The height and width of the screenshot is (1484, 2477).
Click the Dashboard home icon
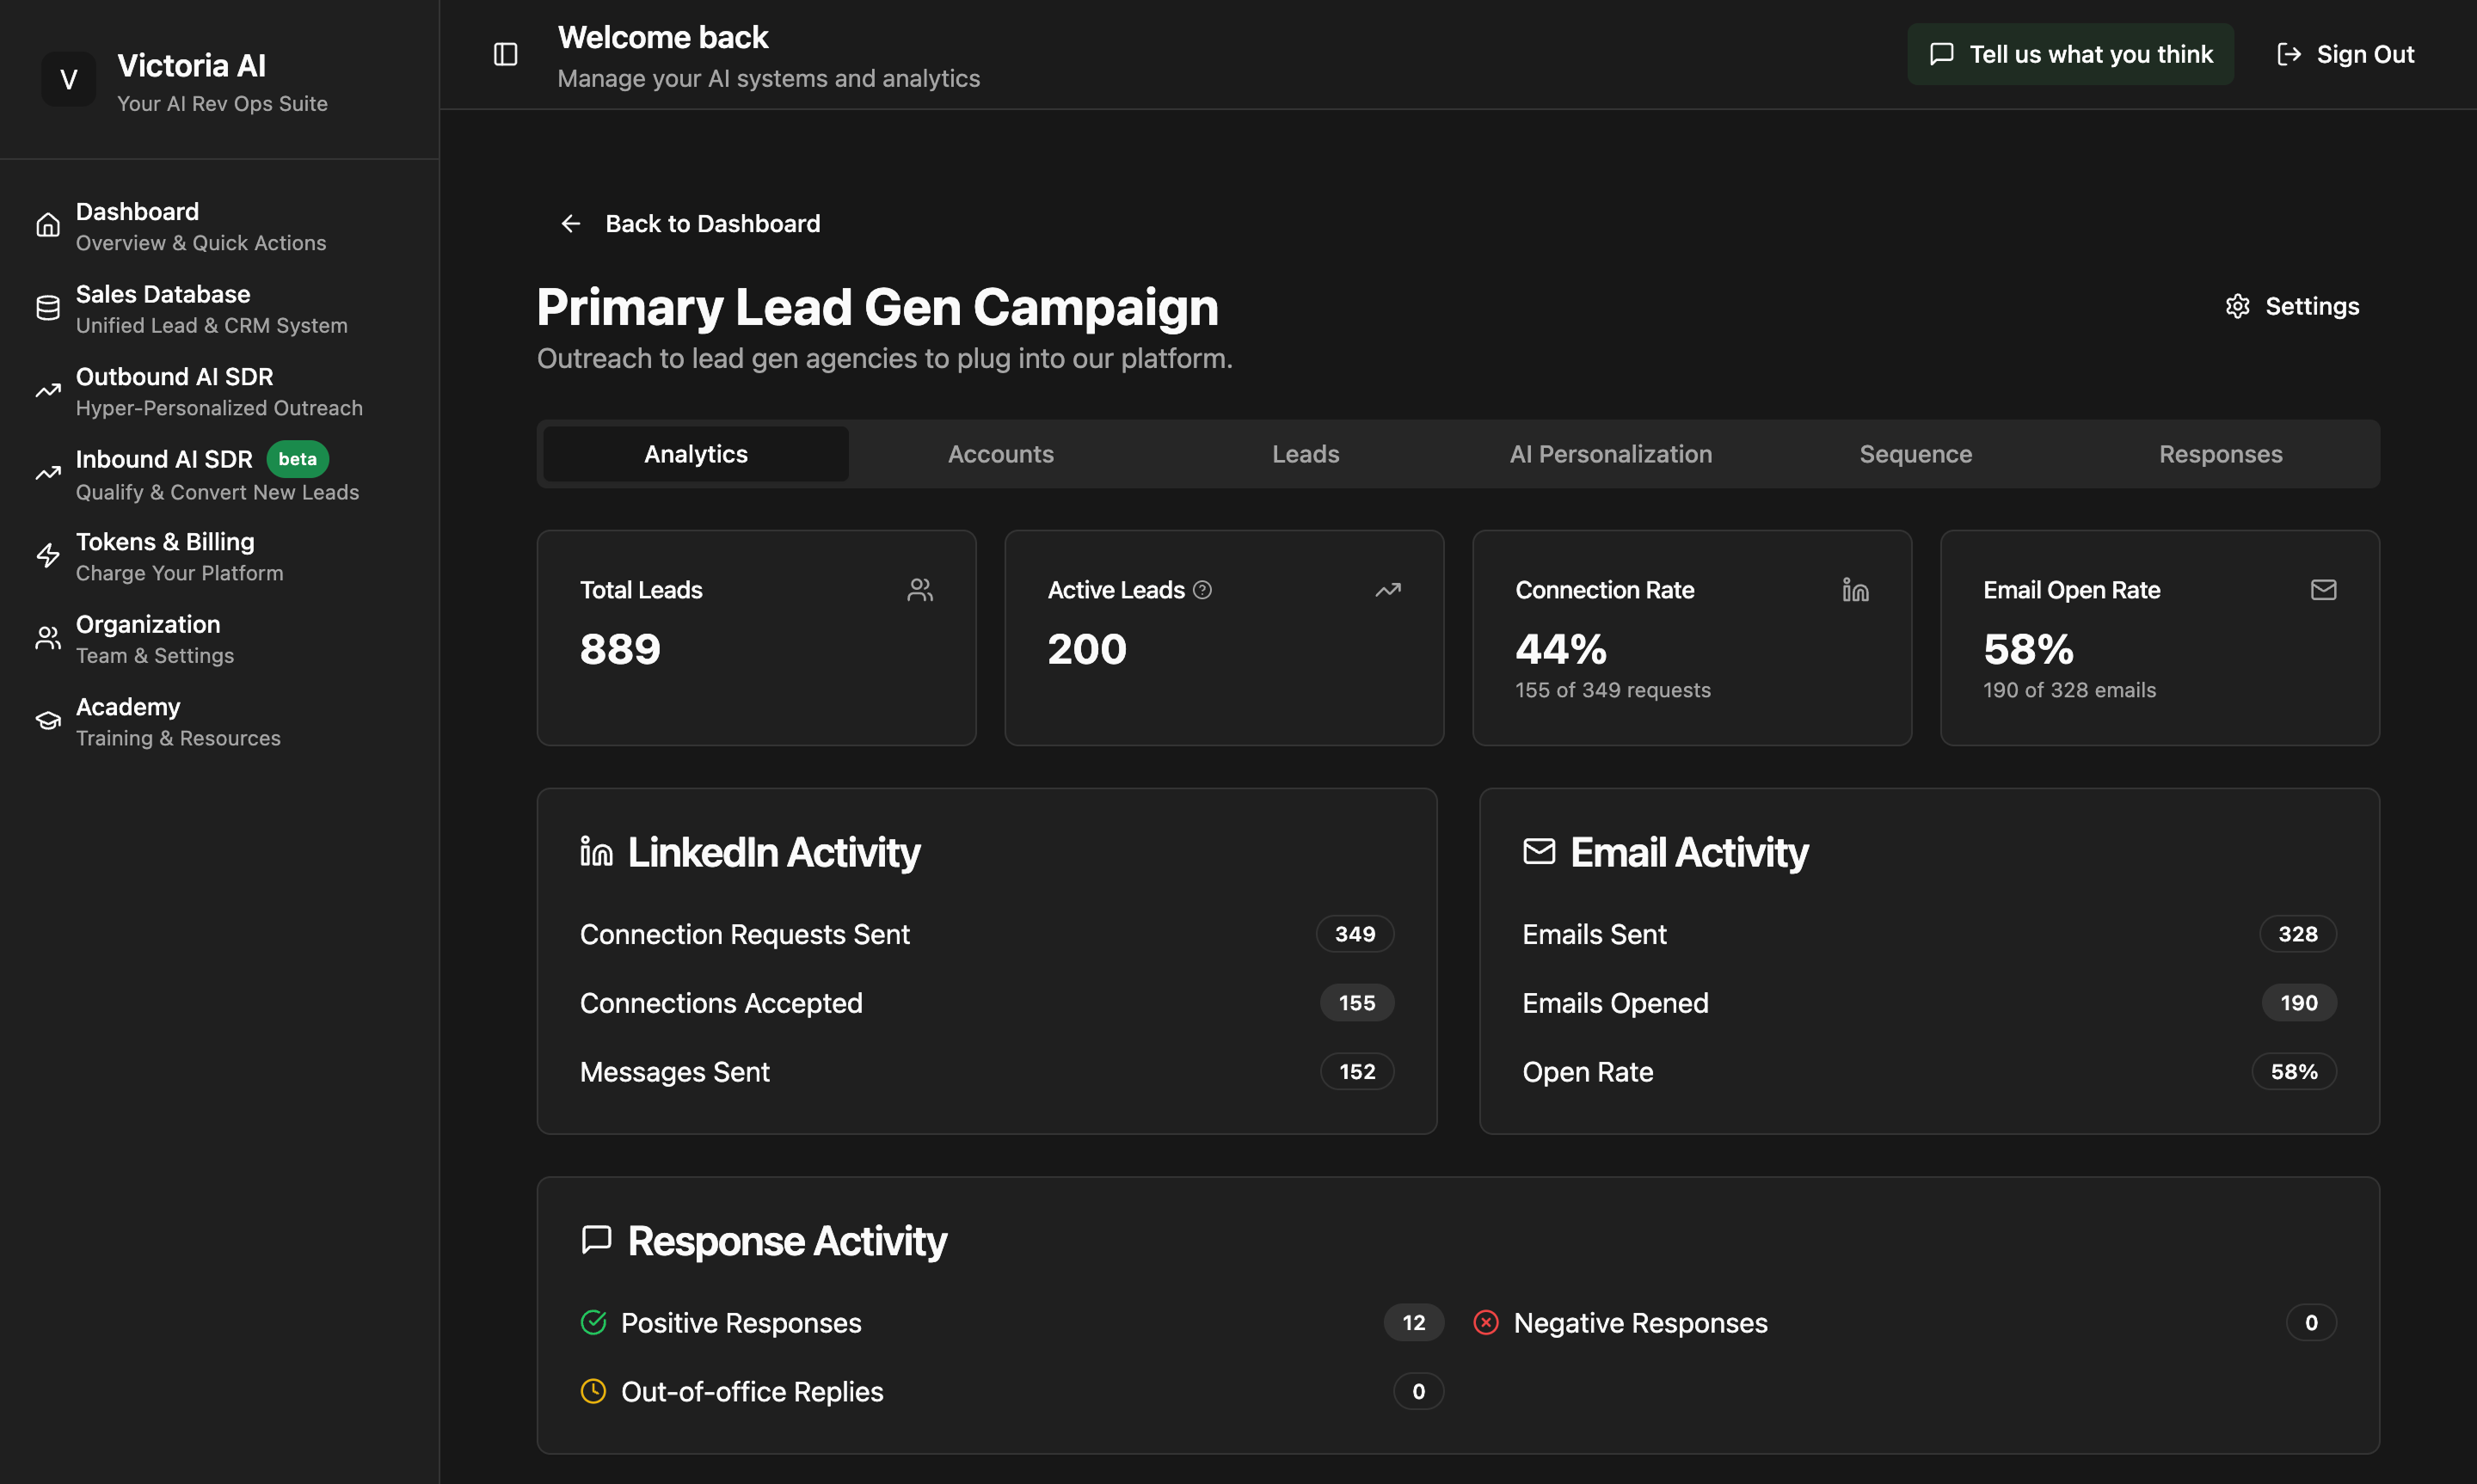(x=48, y=226)
